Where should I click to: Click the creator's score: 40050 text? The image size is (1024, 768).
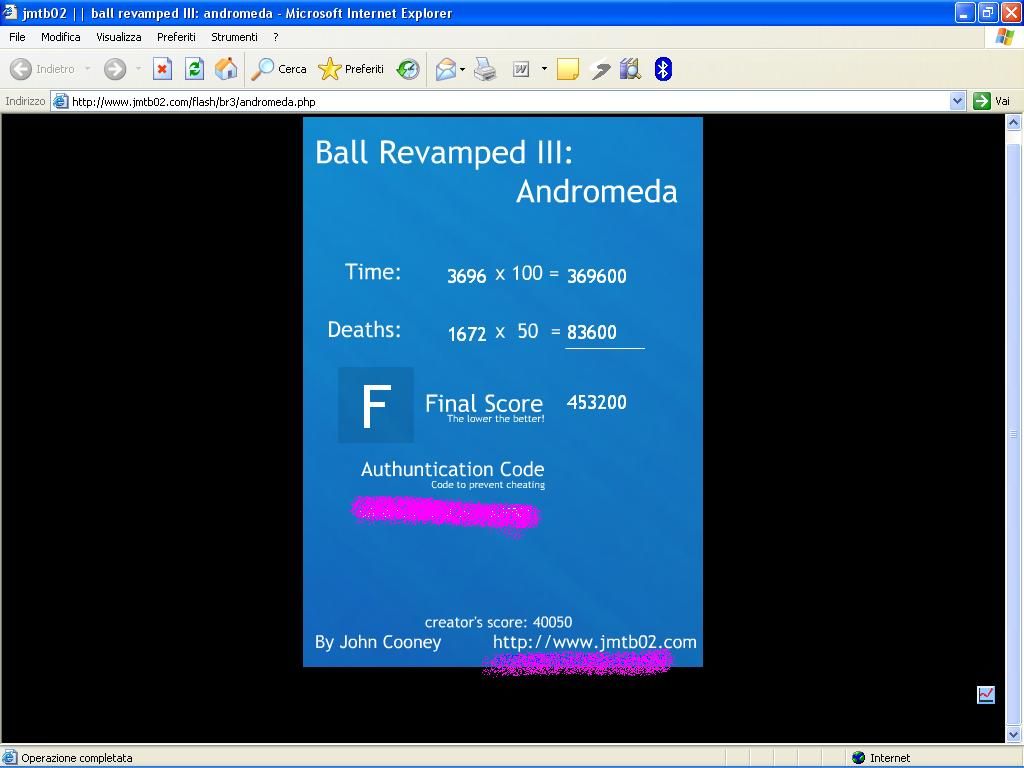(x=498, y=622)
